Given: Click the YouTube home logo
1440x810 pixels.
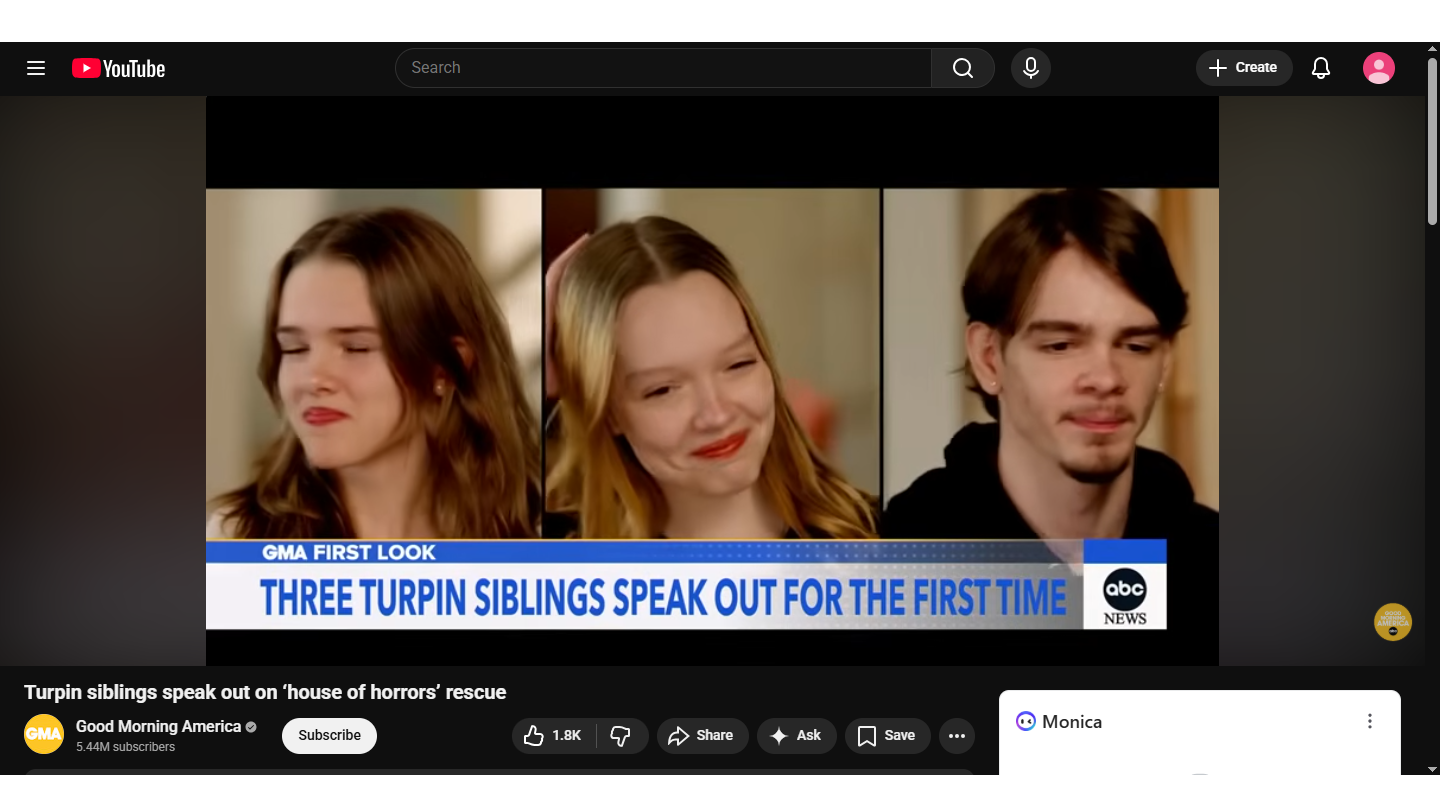Looking at the screenshot, I should [118, 68].
